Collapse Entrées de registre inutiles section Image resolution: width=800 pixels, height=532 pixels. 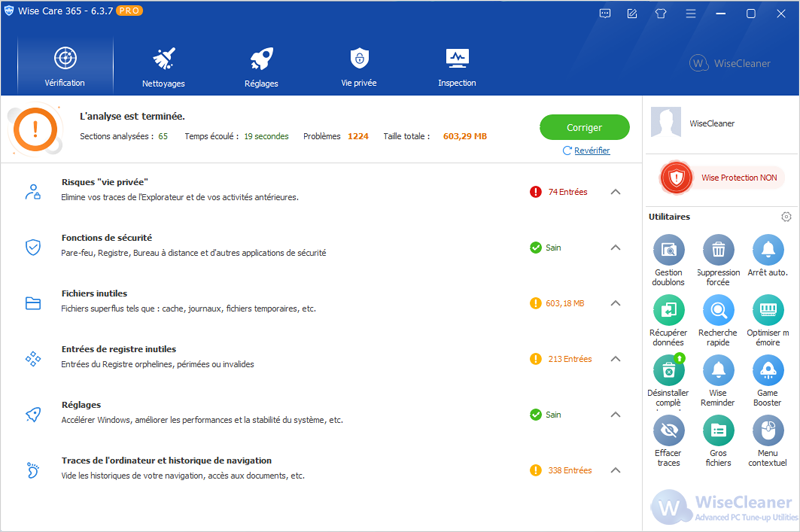coord(616,359)
